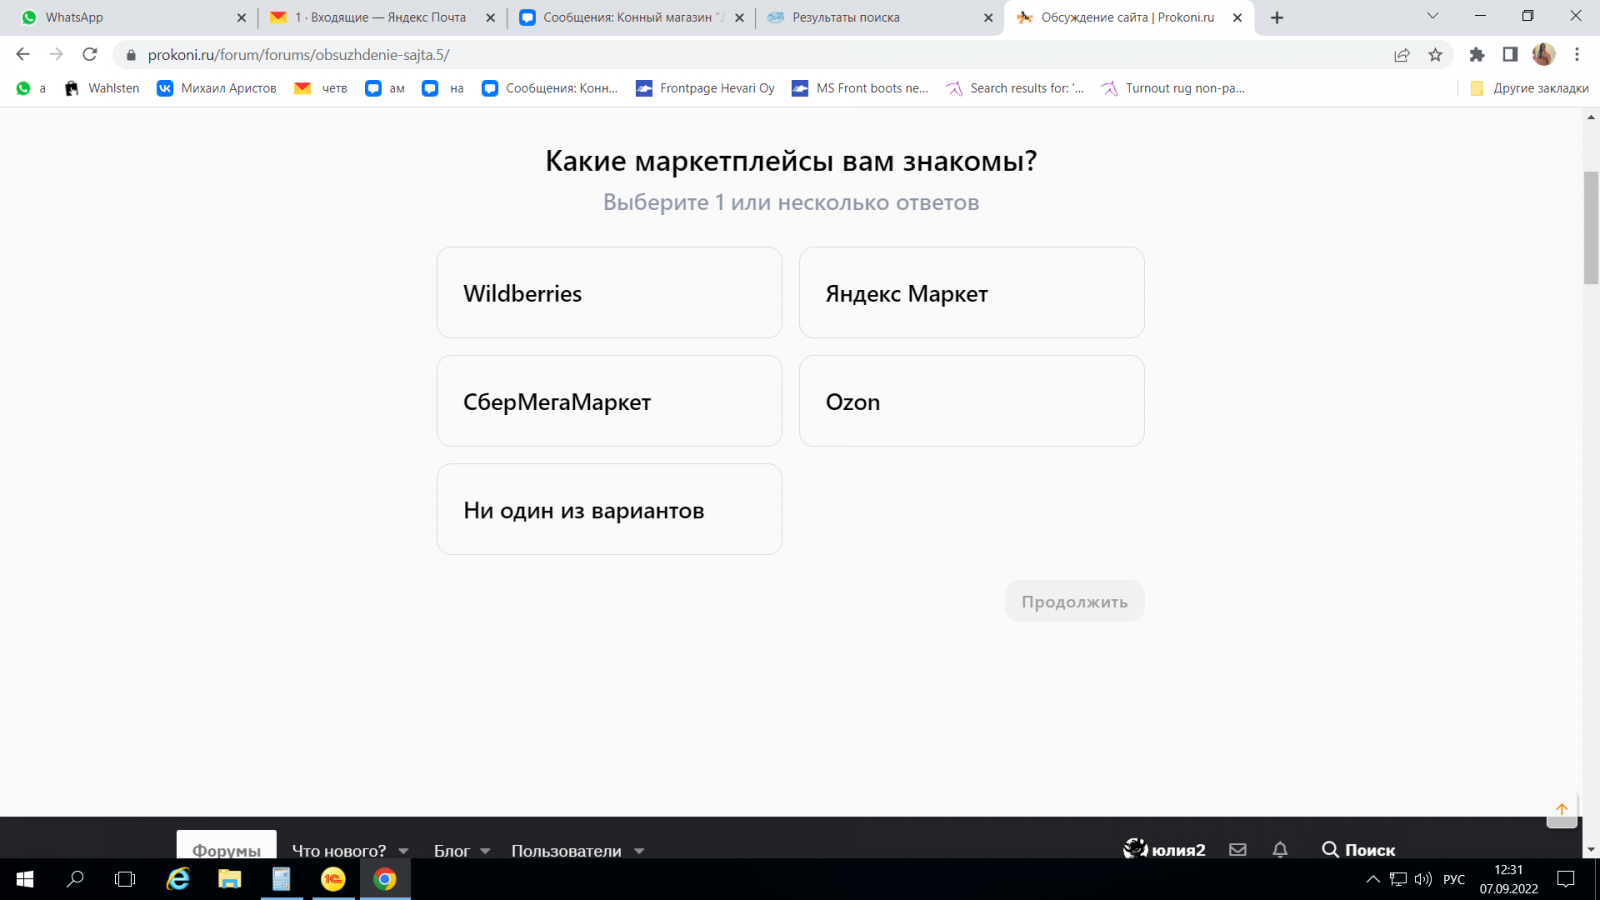
Task: Open the ам bookmark
Action: tap(385, 88)
